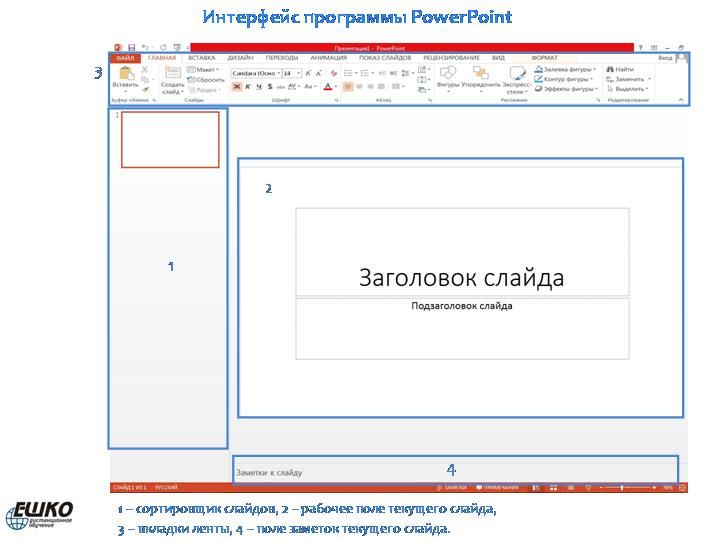
Task: Toggle Strikethrough abc formatting
Action: (281, 87)
